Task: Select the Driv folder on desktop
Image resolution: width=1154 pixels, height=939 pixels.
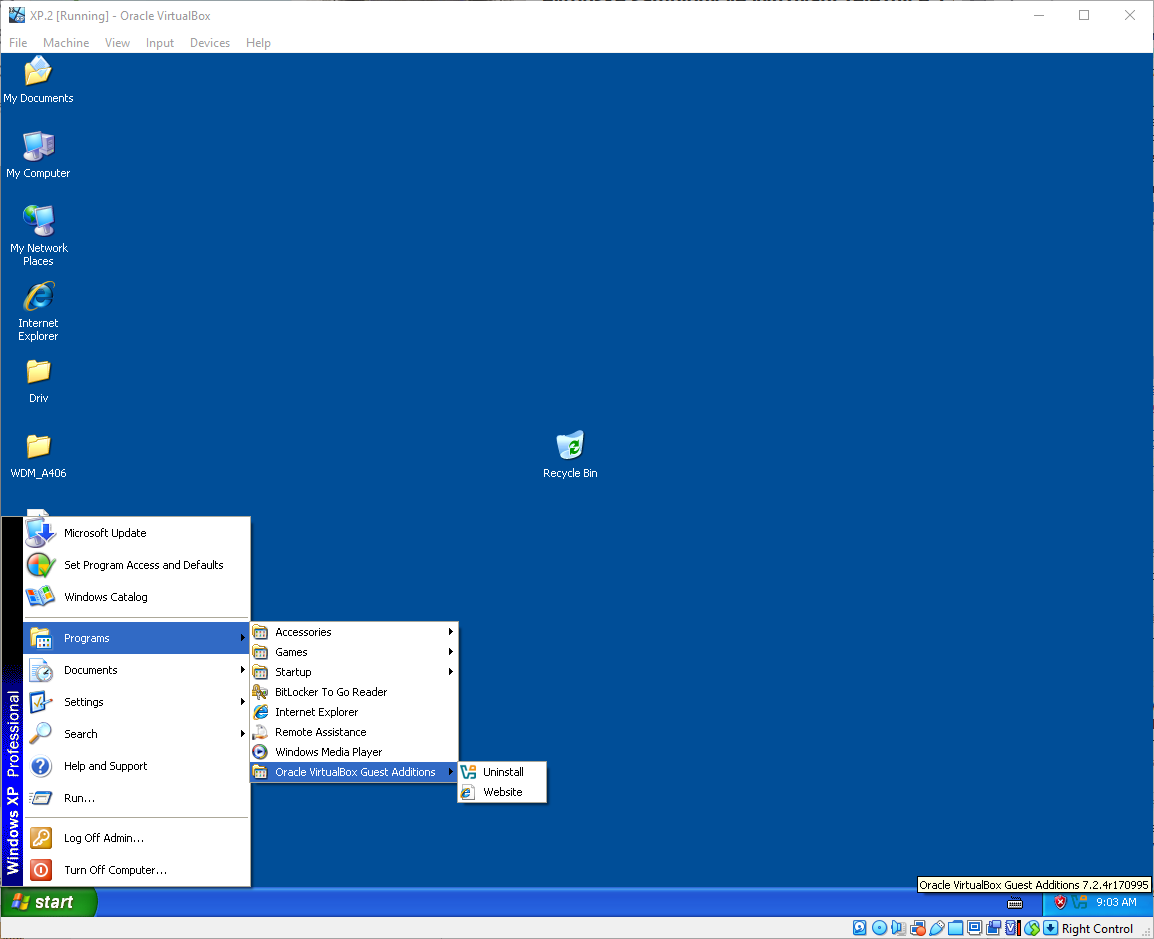Action: [38, 381]
